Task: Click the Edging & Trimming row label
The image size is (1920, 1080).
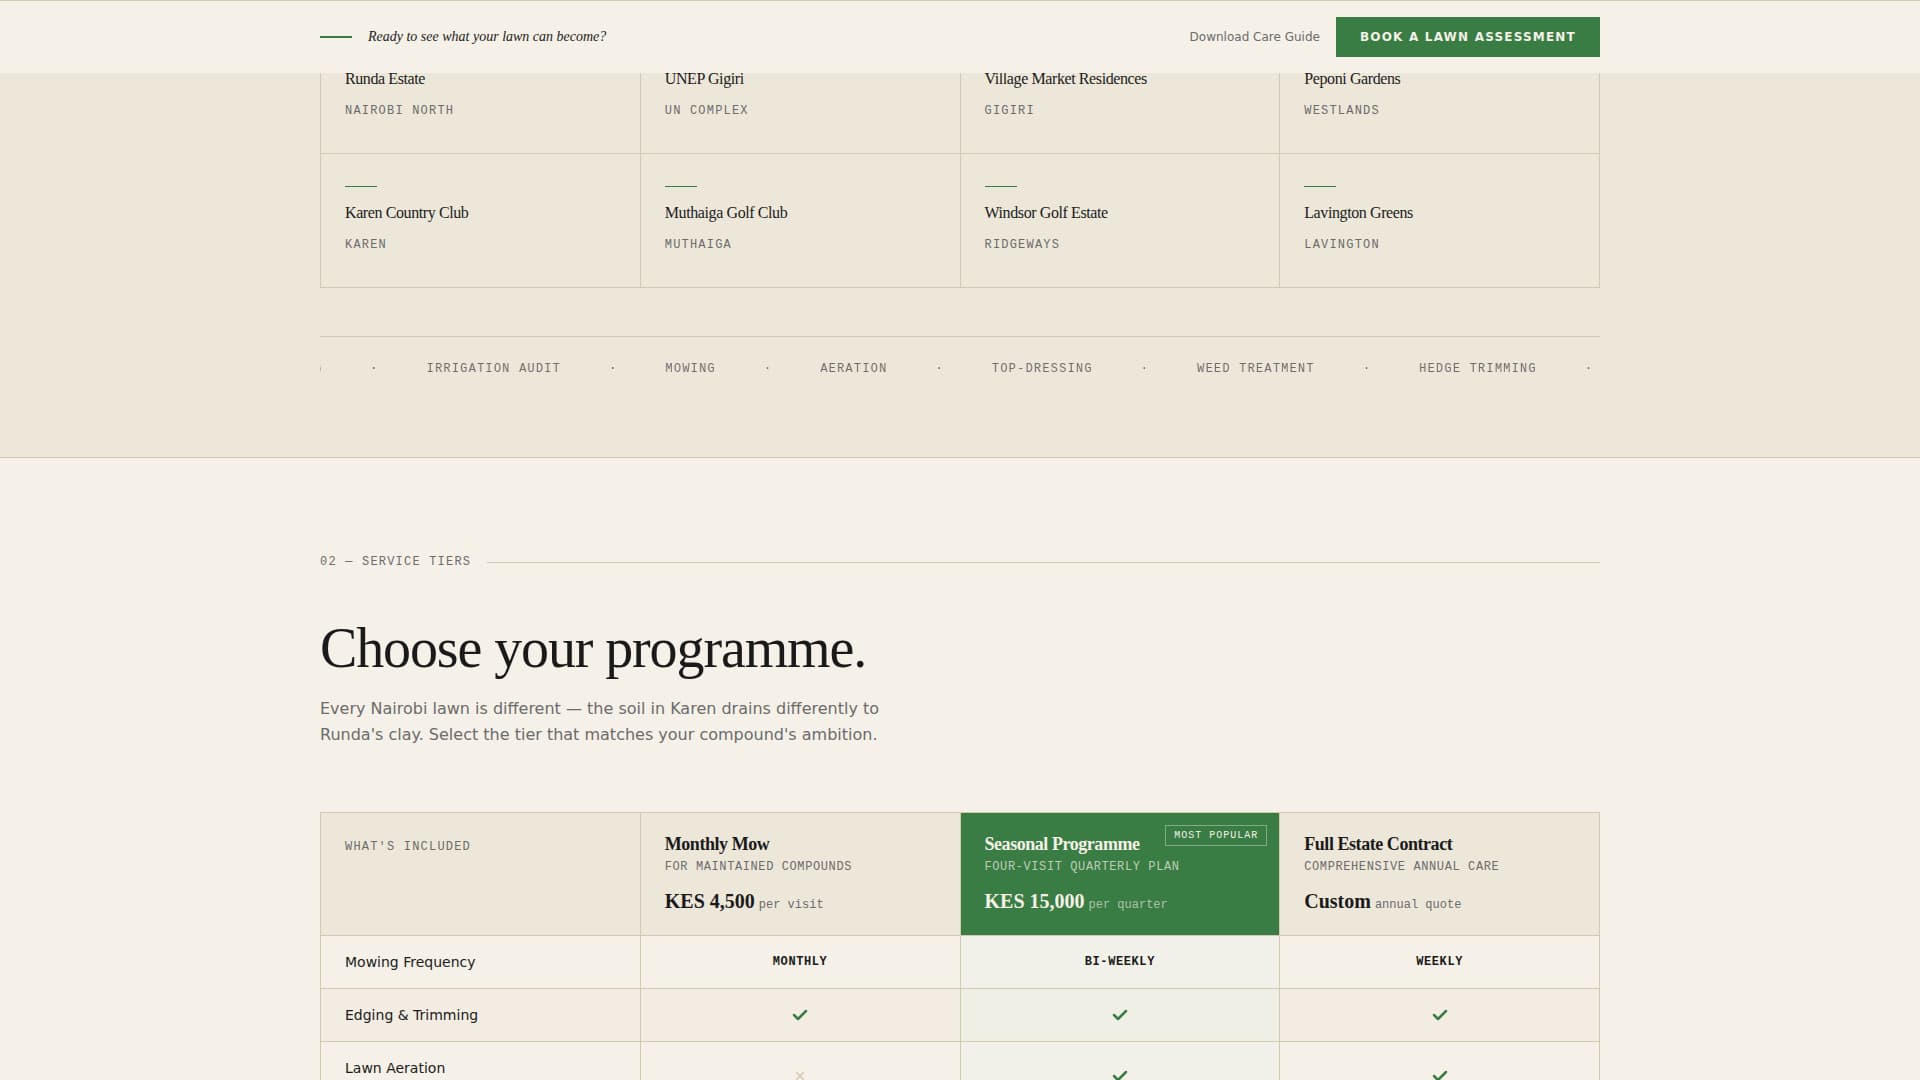Action: (411, 1015)
